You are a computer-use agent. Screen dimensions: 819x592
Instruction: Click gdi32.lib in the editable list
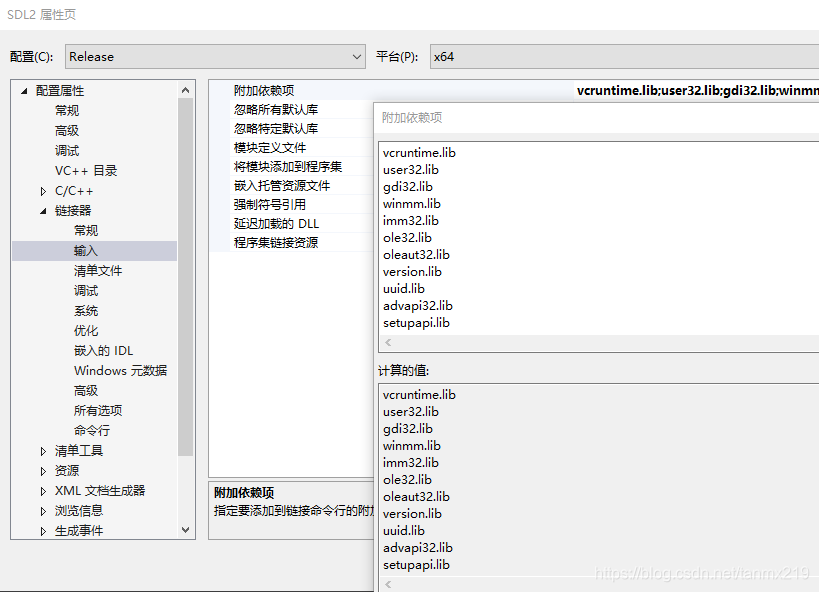click(x=407, y=187)
